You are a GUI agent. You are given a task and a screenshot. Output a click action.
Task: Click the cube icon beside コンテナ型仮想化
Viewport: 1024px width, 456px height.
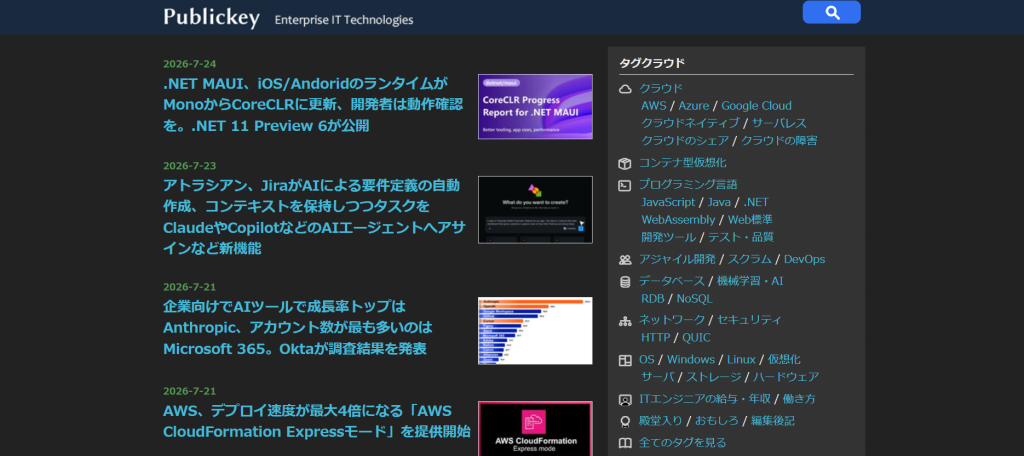pos(625,163)
